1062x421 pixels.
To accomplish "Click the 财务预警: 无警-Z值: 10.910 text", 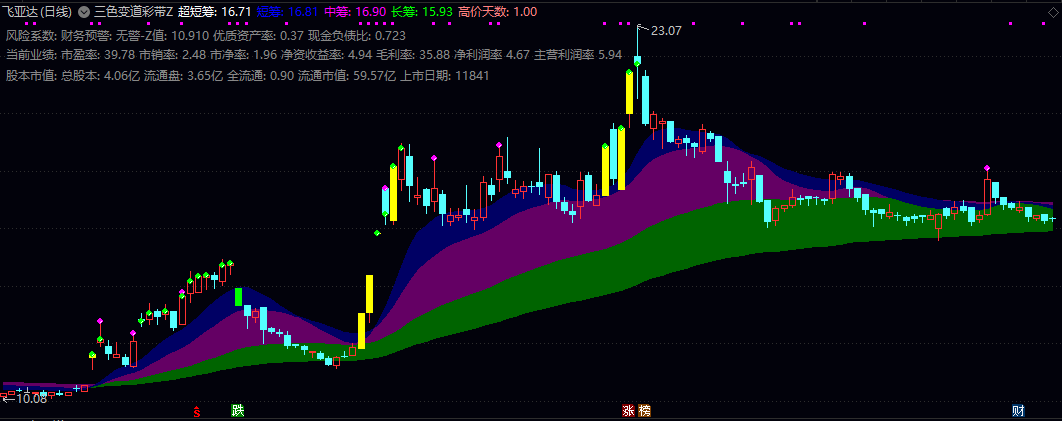I will [x=135, y=35].
